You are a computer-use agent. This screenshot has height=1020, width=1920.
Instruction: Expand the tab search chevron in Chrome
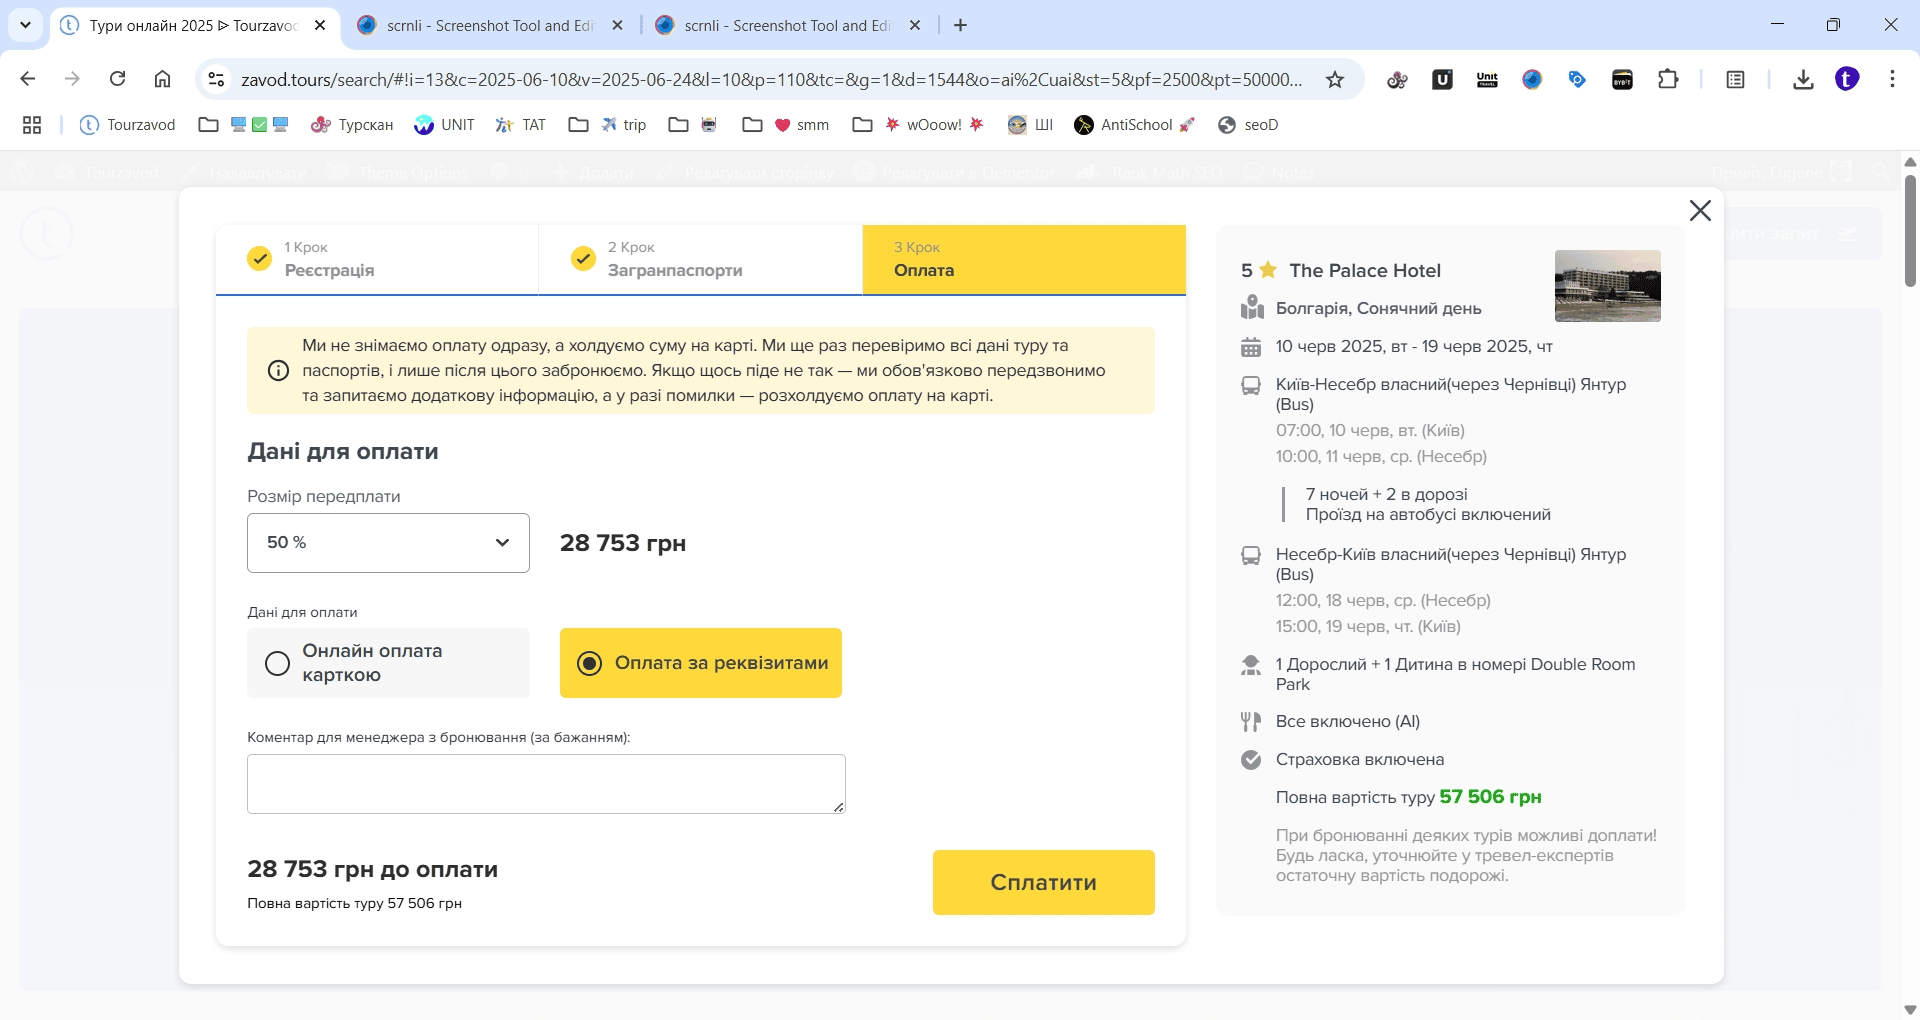[x=25, y=25]
